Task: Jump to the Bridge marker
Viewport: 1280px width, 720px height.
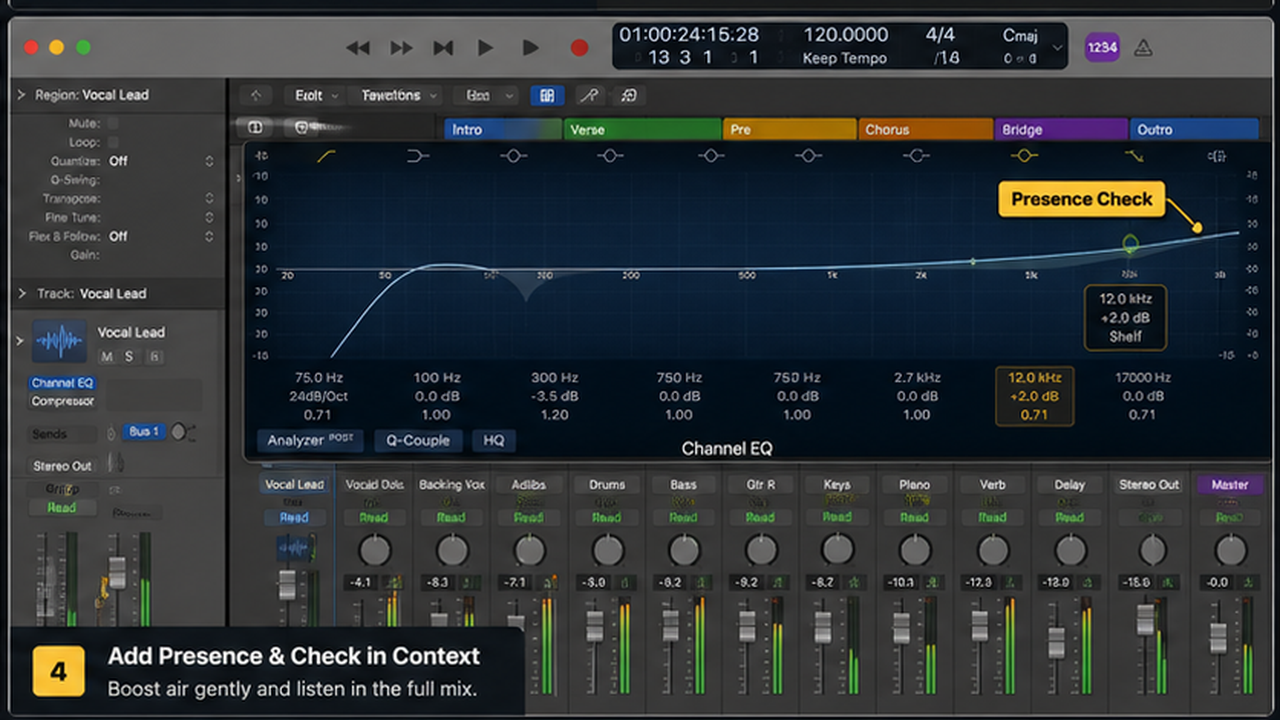Action: [x=1060, y=130]
